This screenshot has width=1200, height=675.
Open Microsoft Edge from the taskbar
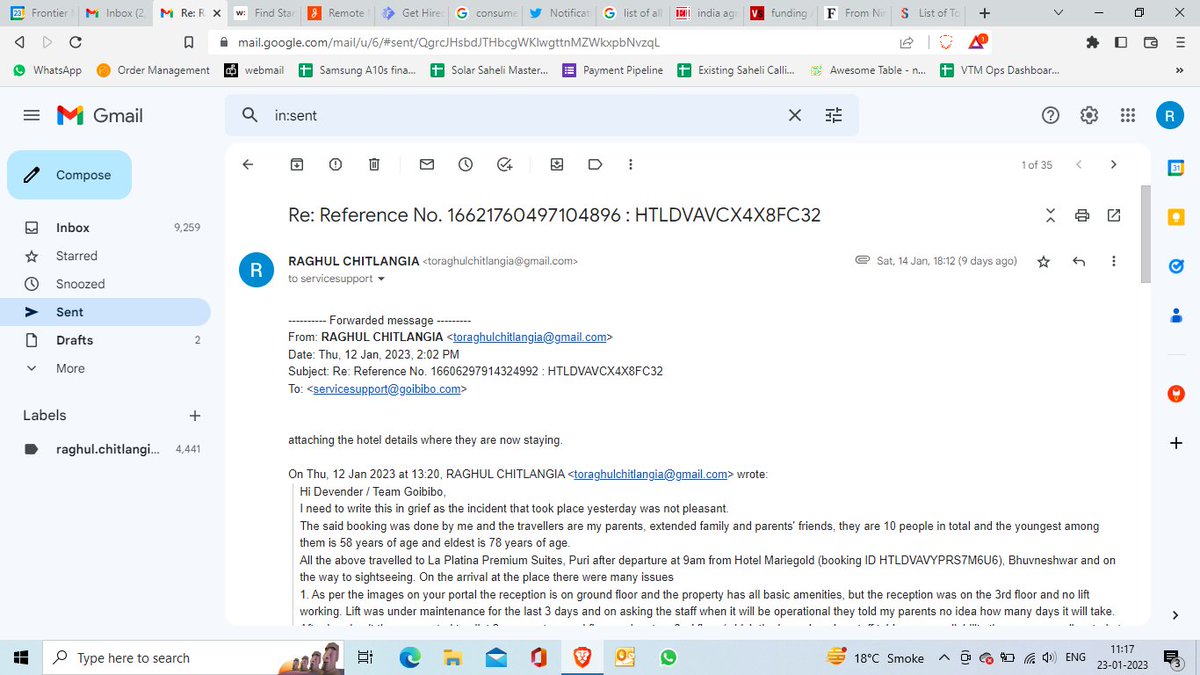click(x=411, y=657)
